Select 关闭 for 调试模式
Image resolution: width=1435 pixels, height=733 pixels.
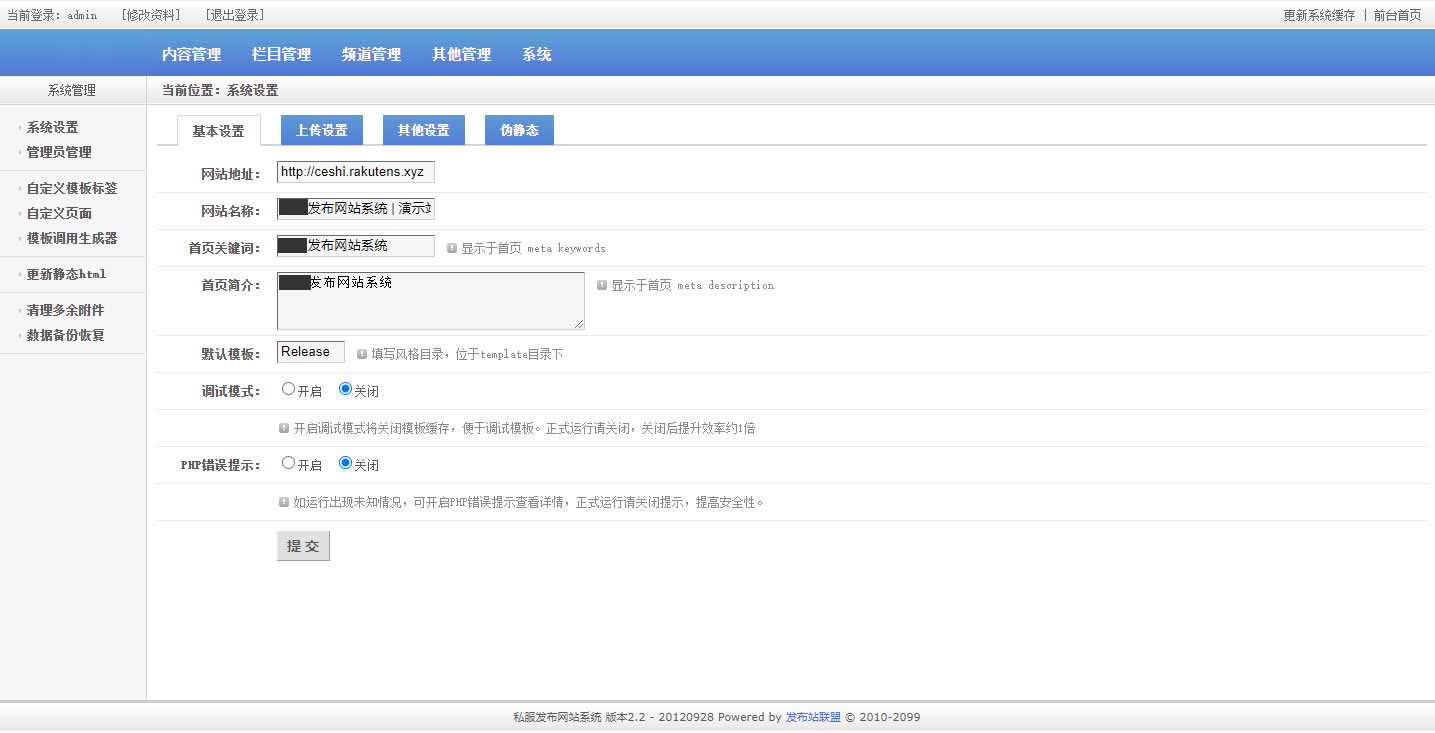(345, 389)
